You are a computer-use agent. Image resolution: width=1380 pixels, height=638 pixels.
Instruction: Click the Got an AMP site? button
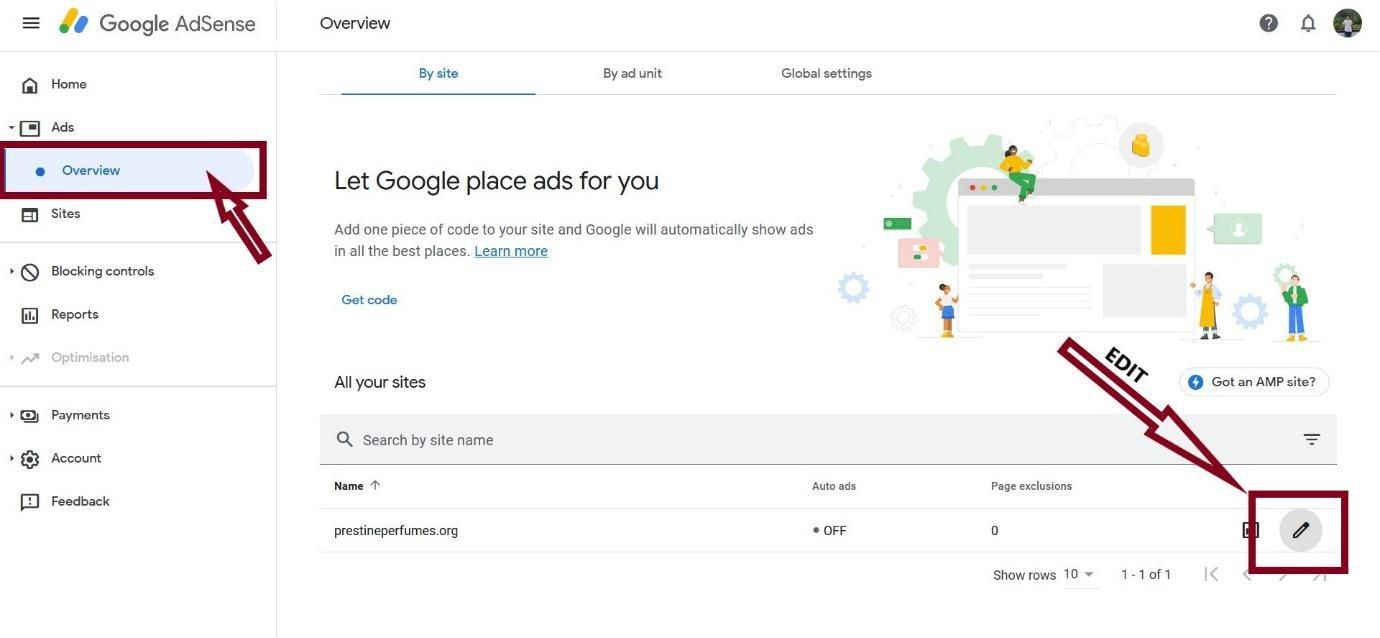[x=1254, y=382]
